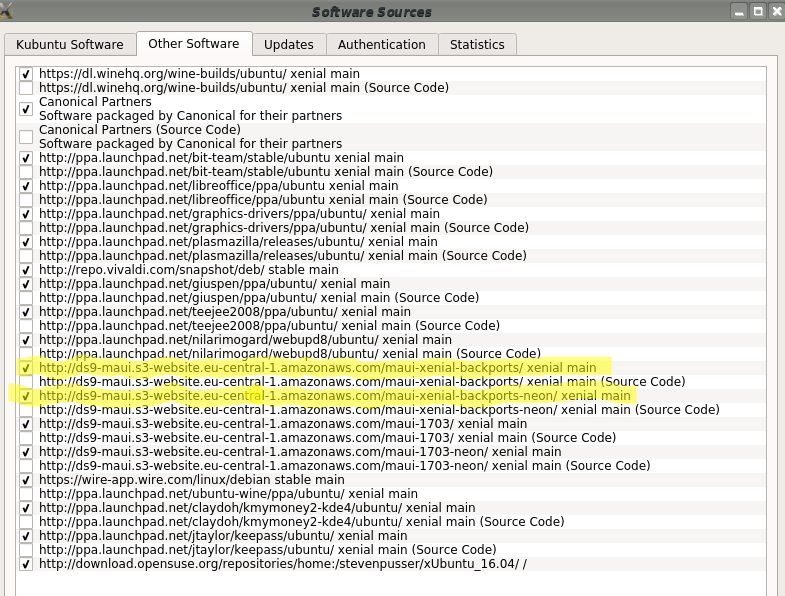The height and width of the screenshot is (596, 785).
Task: Show the Statistics tab
Action: coord(477,45)
